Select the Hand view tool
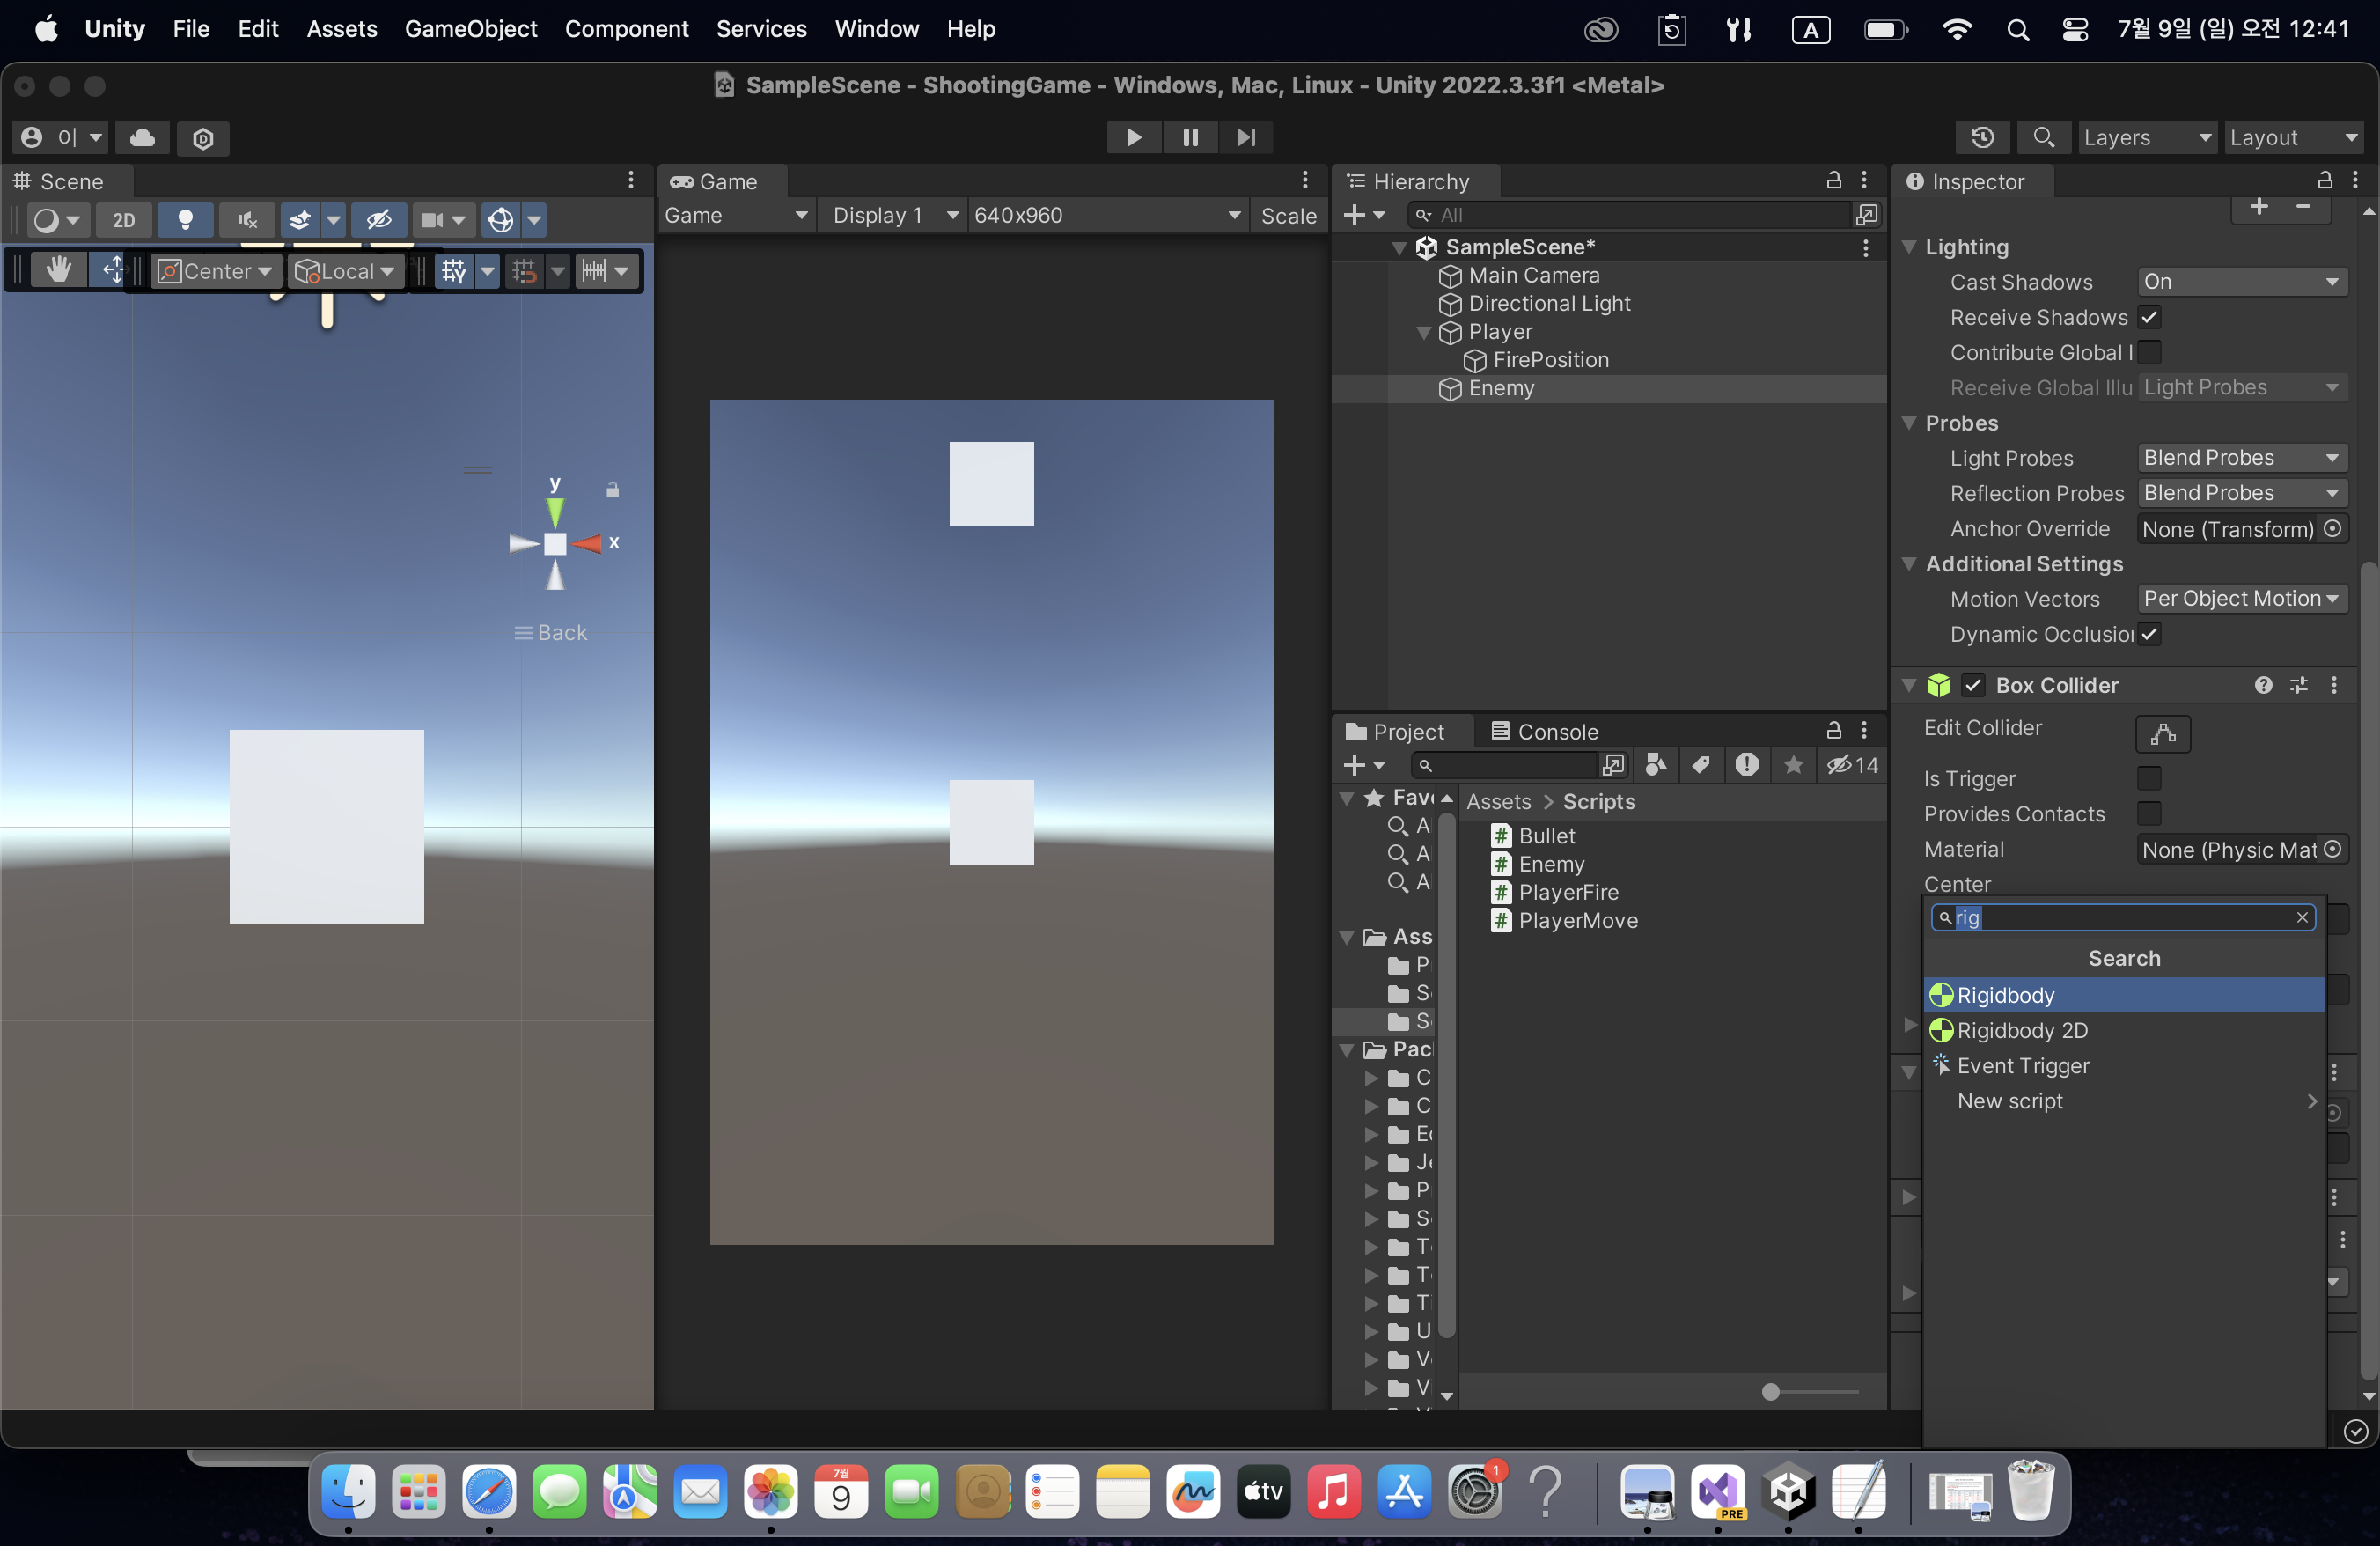Image resolution: width=2380 pixels, height=1546 pixels. (59, 270)
